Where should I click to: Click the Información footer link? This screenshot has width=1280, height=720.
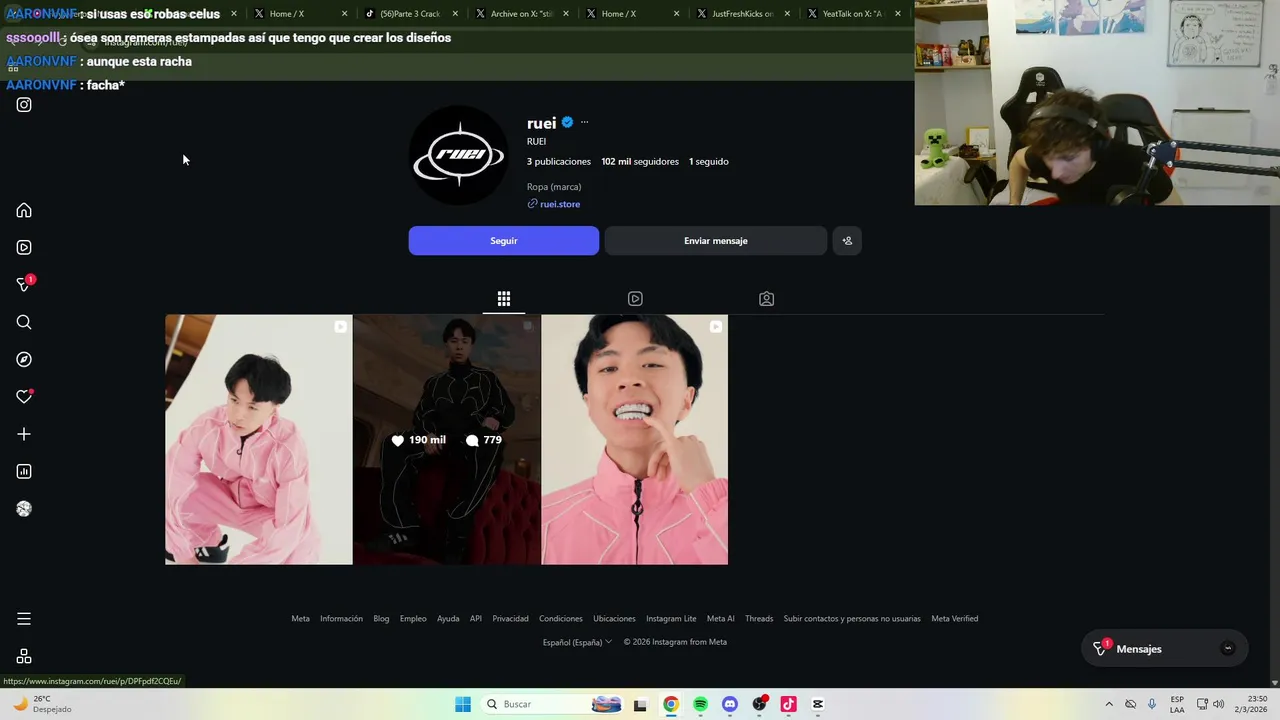click(x=341, y=619)
